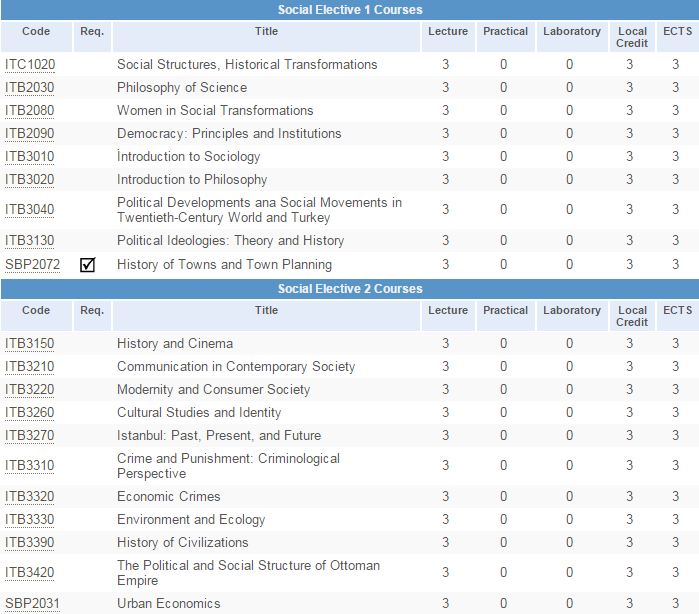Viewport: 699px width, 614px height.
Task: Click the ITB3310 course code
Action: [30, 466]
